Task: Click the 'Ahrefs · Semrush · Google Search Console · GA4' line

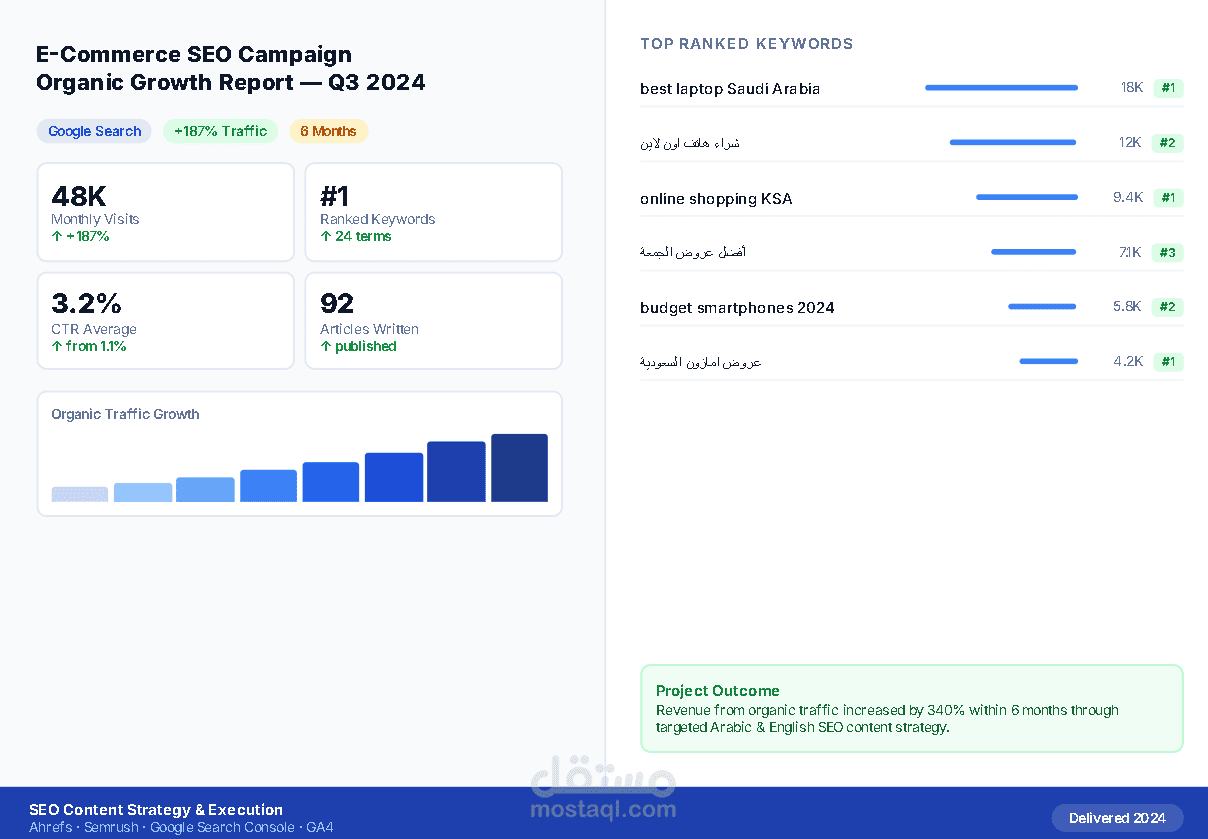Action: pos(181,828)
